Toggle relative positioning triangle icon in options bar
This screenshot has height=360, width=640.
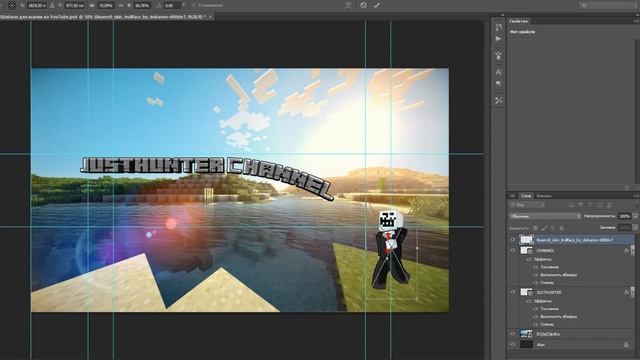(52, 6)
